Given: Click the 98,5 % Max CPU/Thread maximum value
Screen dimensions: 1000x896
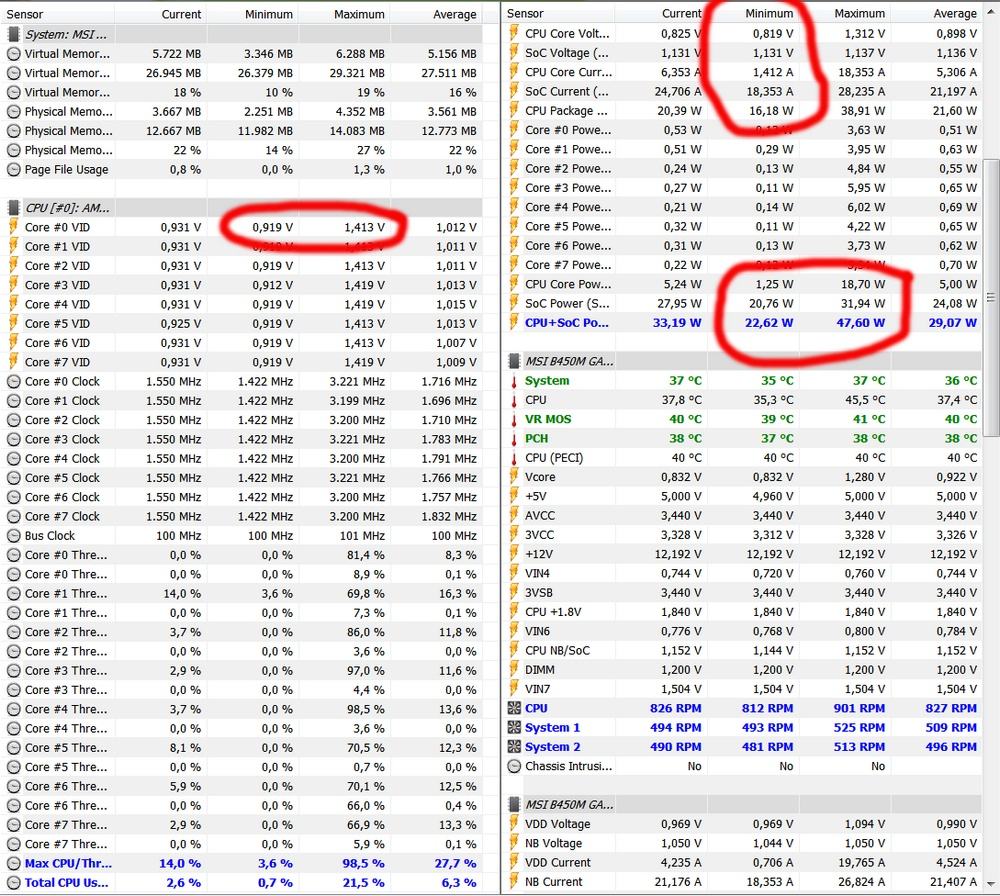Looking at the screenshot, I should [365, 863].
